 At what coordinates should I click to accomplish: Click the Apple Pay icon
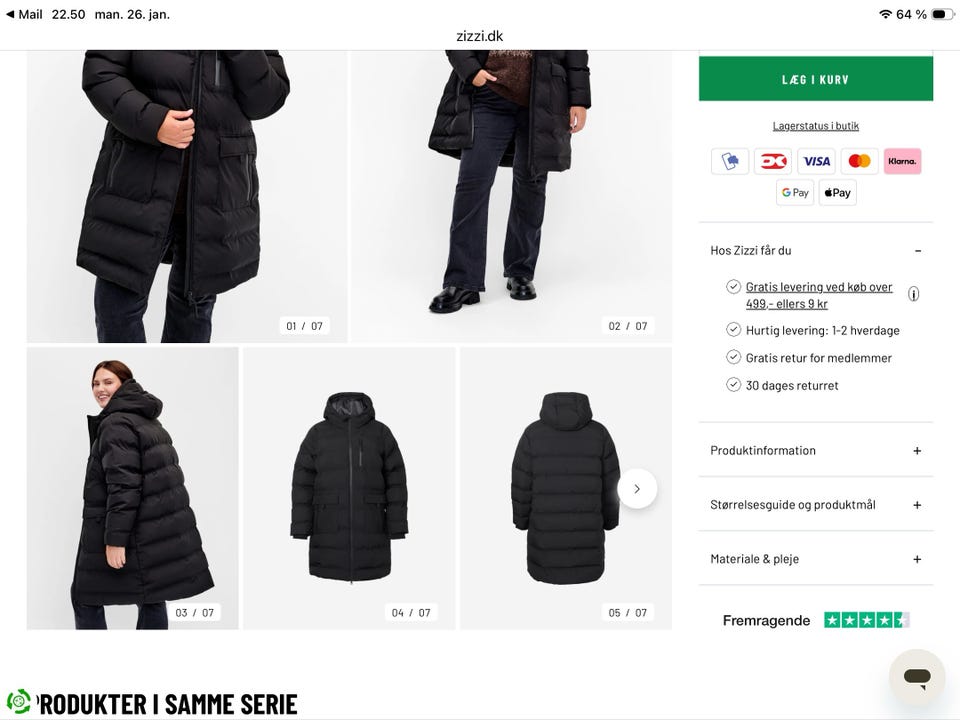pyautogui.click(x=838, y=193)
